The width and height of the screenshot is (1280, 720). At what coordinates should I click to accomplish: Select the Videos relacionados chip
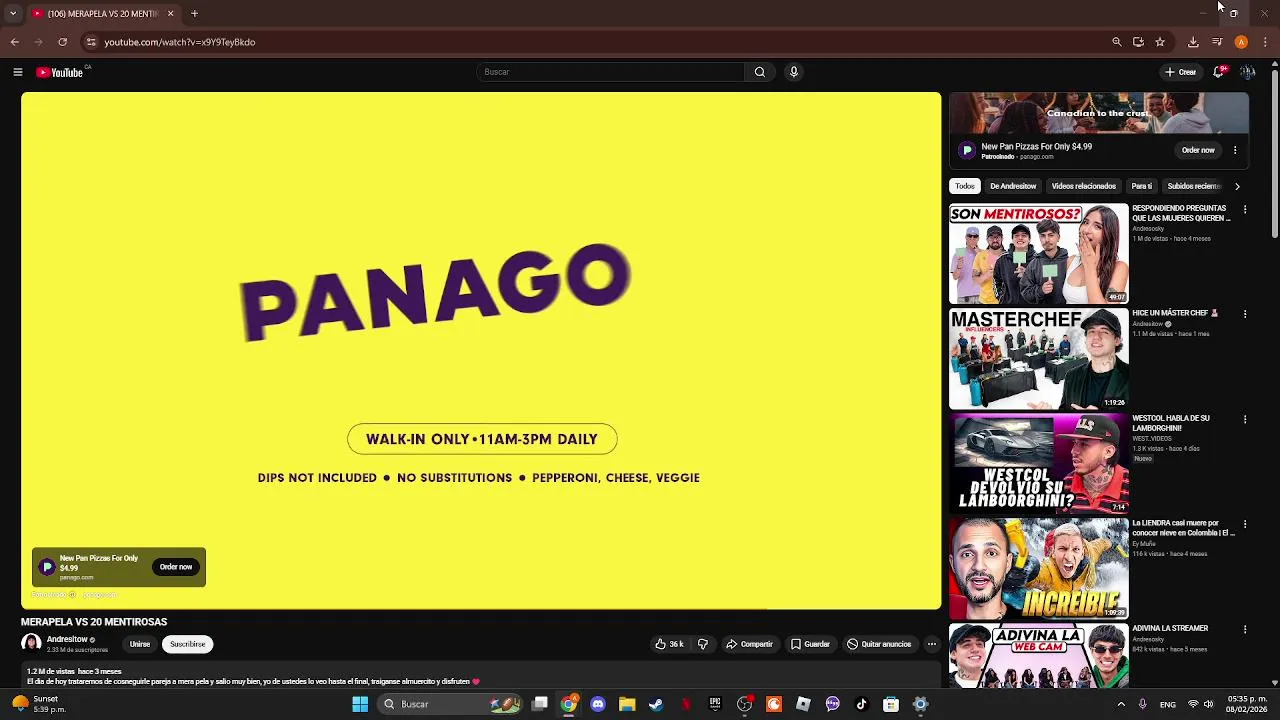1083,186
